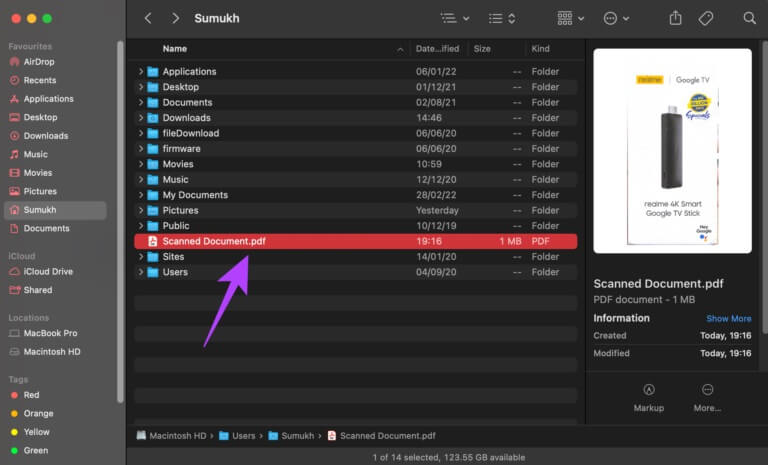Open Downloads in the sidebar
768x465 pixels.
pyautogui.click(x=55, y=136)
